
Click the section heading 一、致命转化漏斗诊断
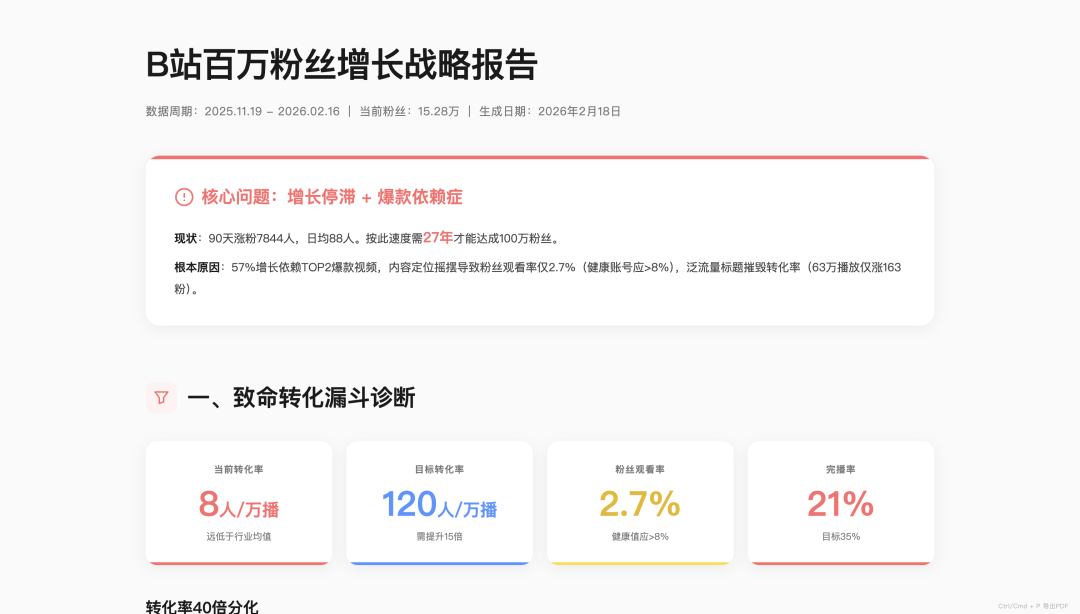[301, 398]
